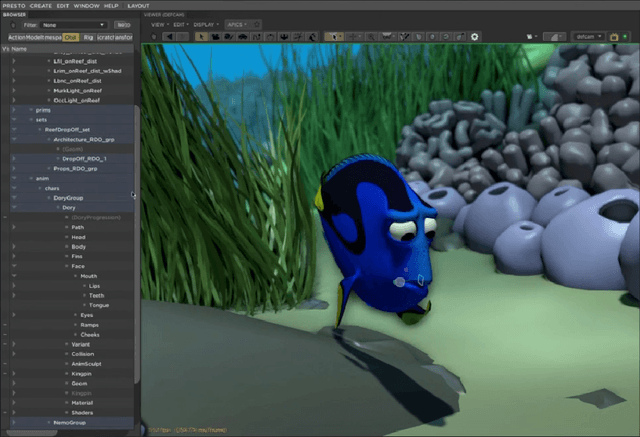Select the Mouth item in tree
Screen dimensions: 640x437
point(89,276)
